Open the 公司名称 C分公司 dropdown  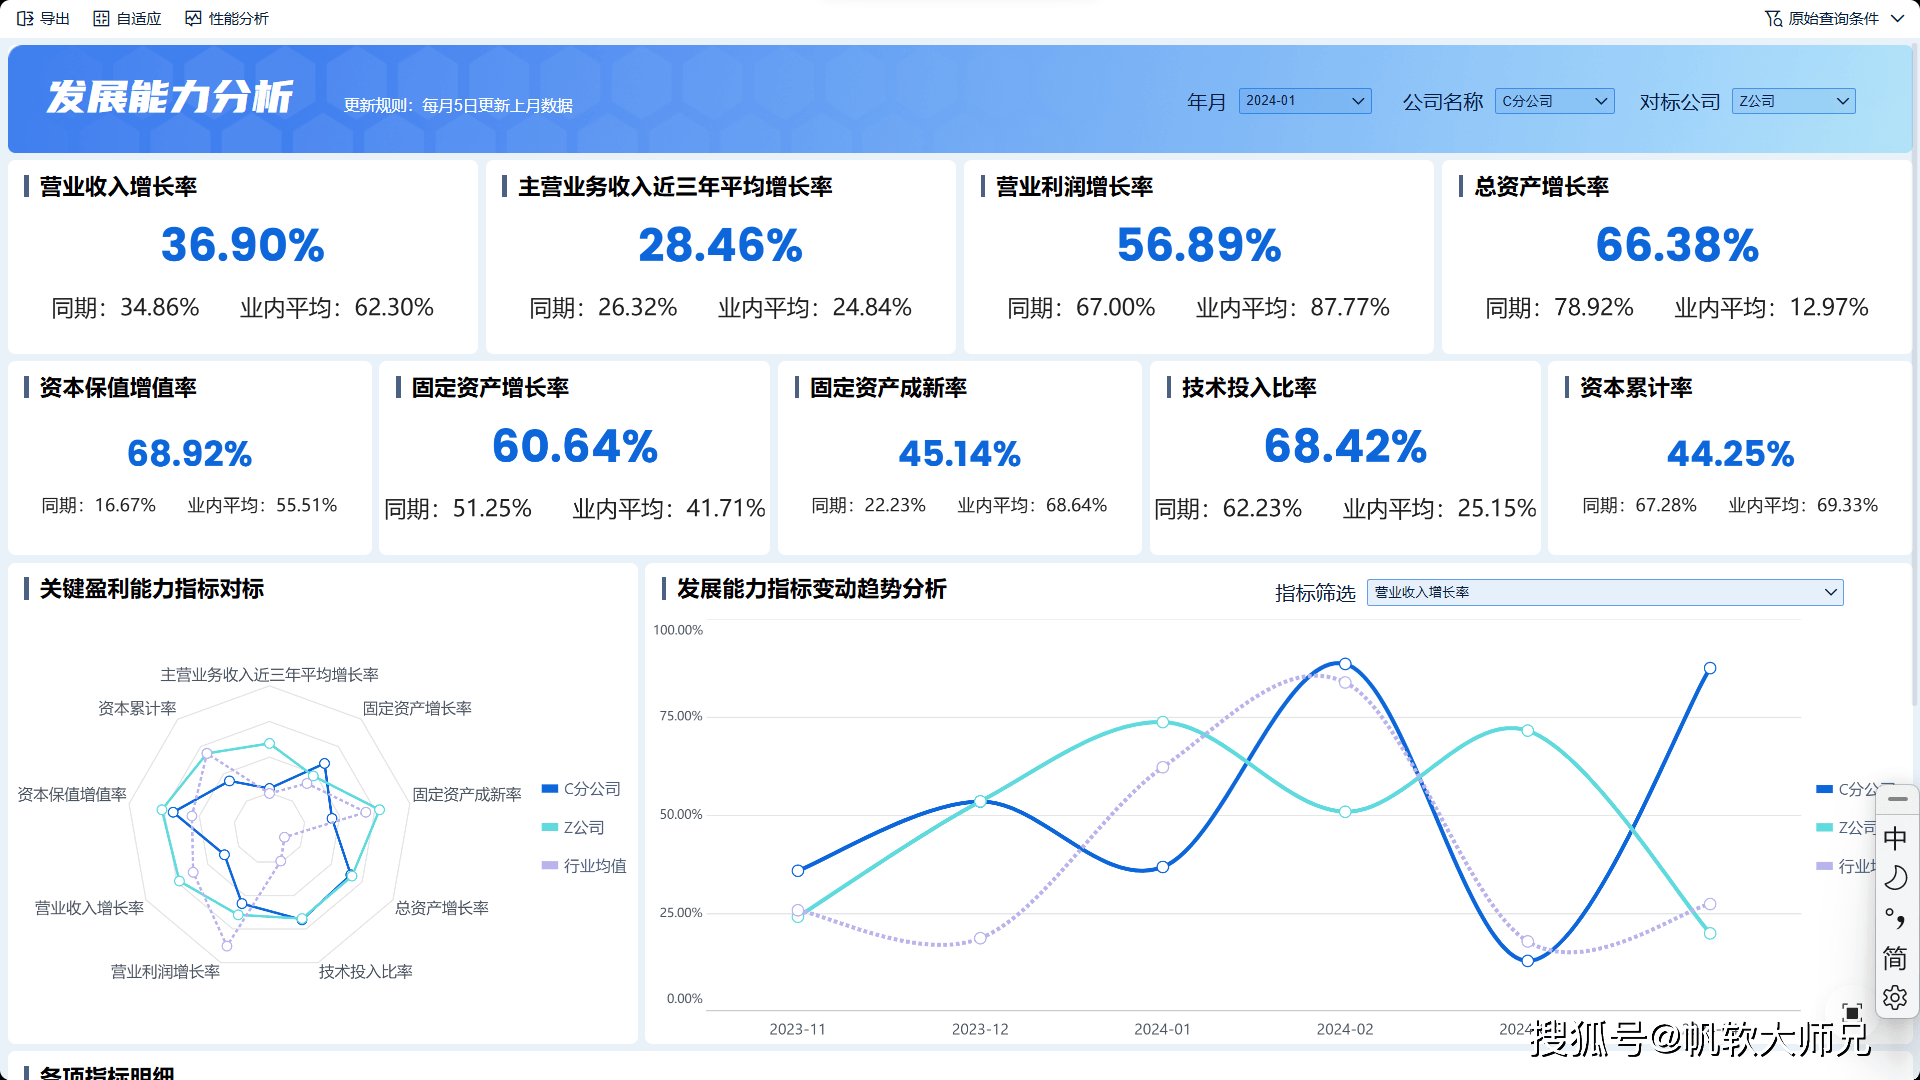(x=1554, y=101)
